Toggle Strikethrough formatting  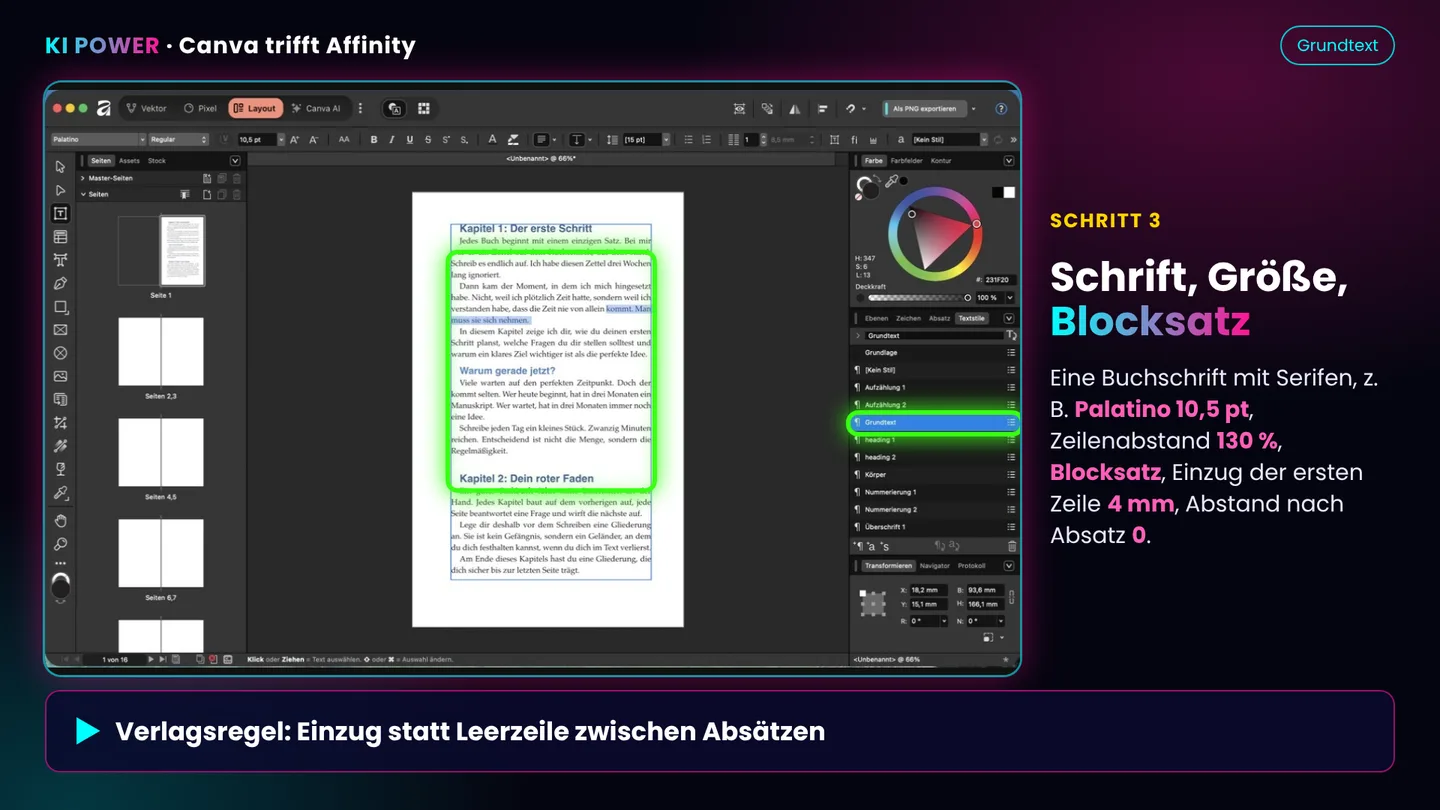tap(428, 140)
